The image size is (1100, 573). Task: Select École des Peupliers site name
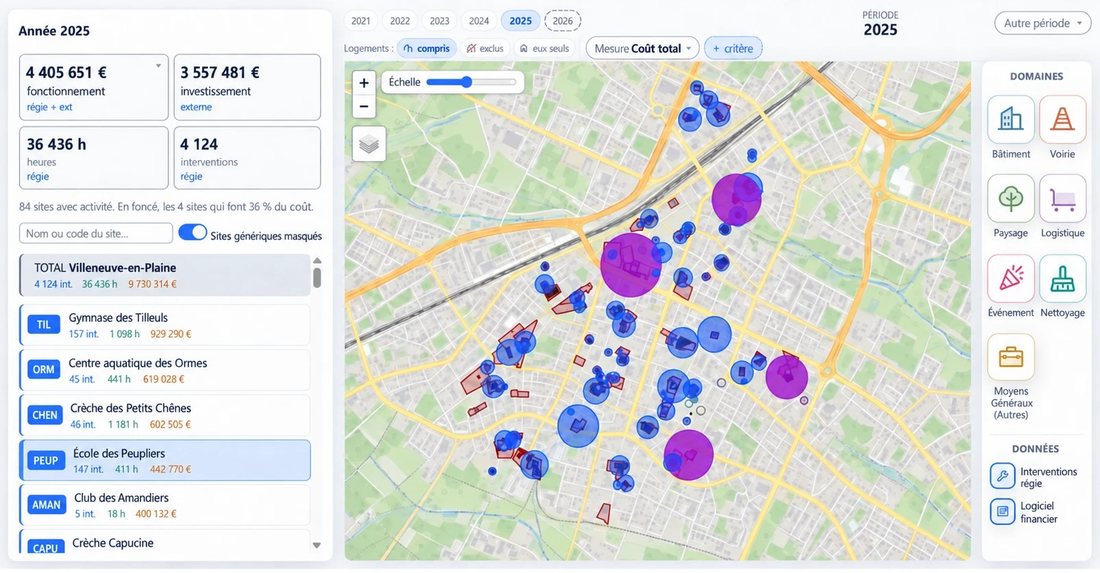tap(119, 454)
